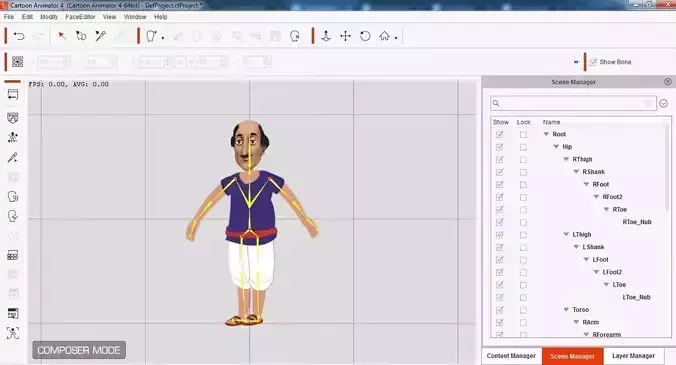Click the COMPOSER MODE button
676x365 pixels.
point(79,350)
